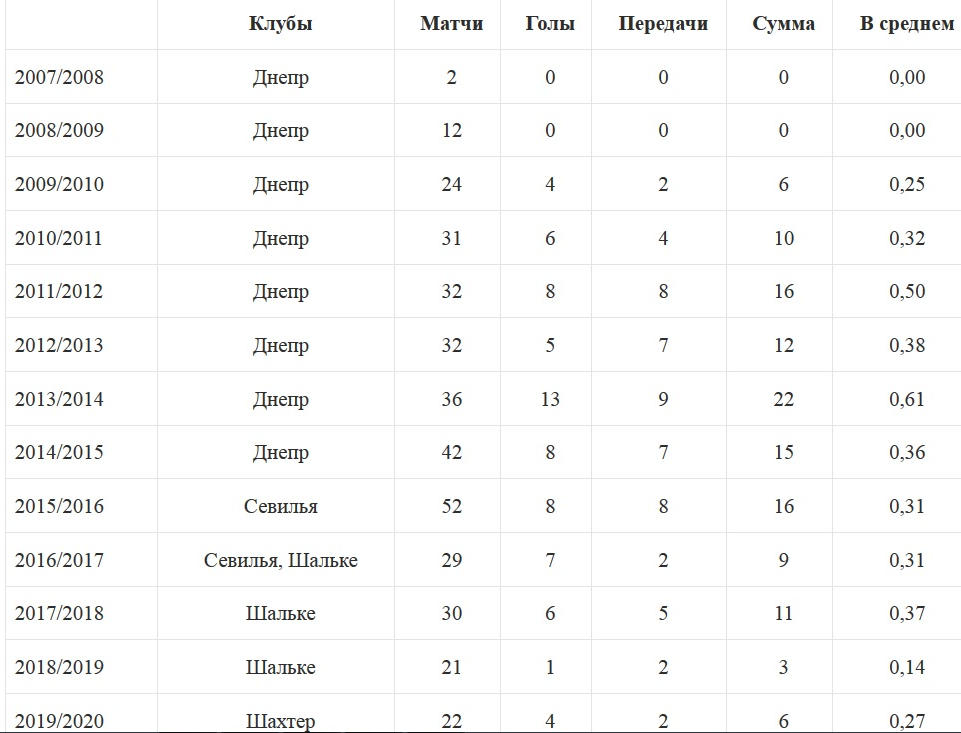Select the "Сумма" column header
Image resolution: width=961 pixels, height=733 pixels.
(783, 24)
